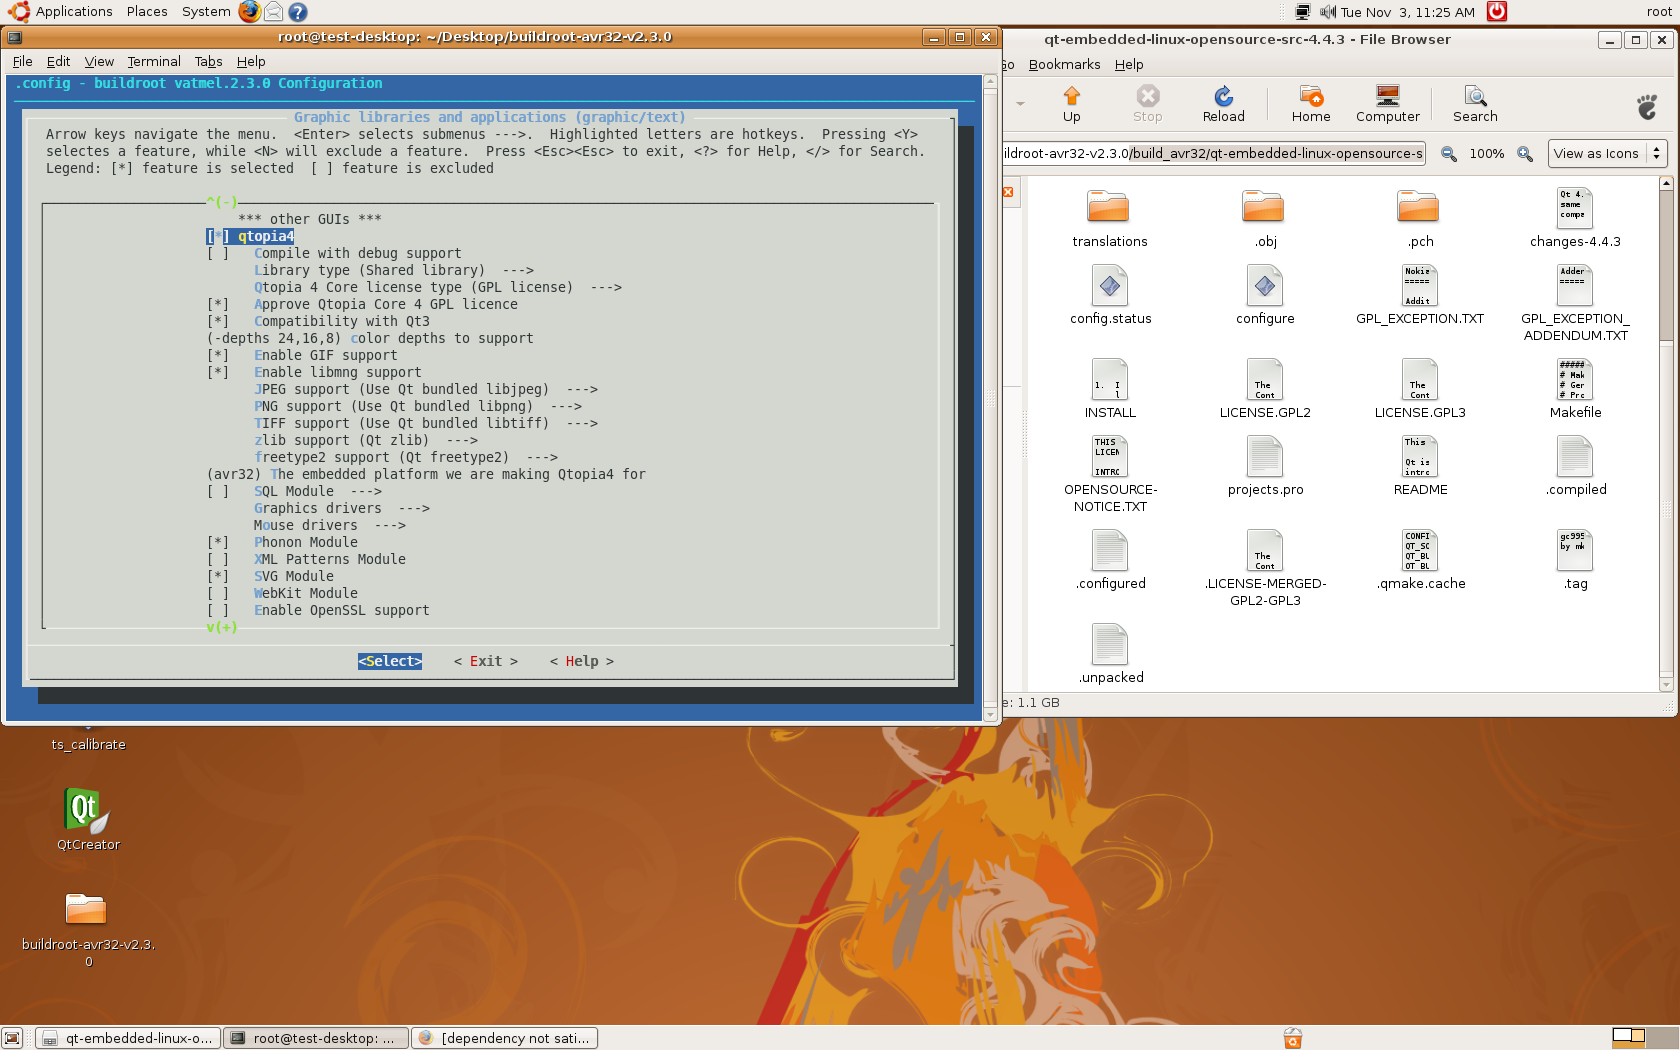Open buildroot-avr32-v2.3.0 desktop folder

[88, 929]
